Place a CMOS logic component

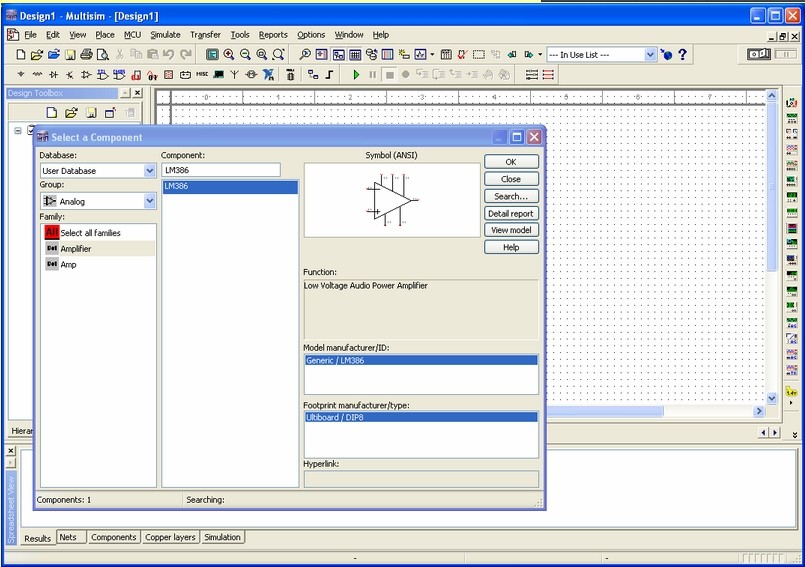tap(119, 74)
